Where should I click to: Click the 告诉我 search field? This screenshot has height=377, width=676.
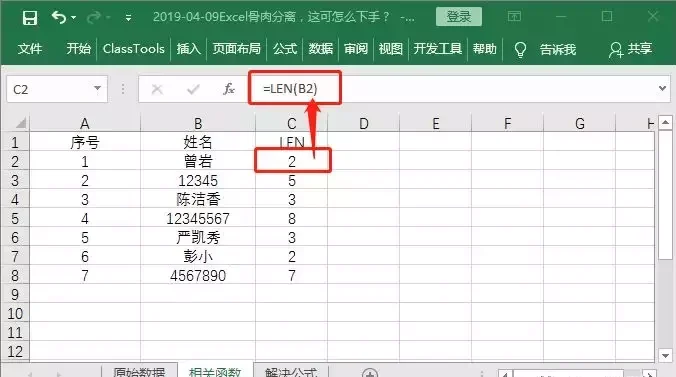[558, 49]
